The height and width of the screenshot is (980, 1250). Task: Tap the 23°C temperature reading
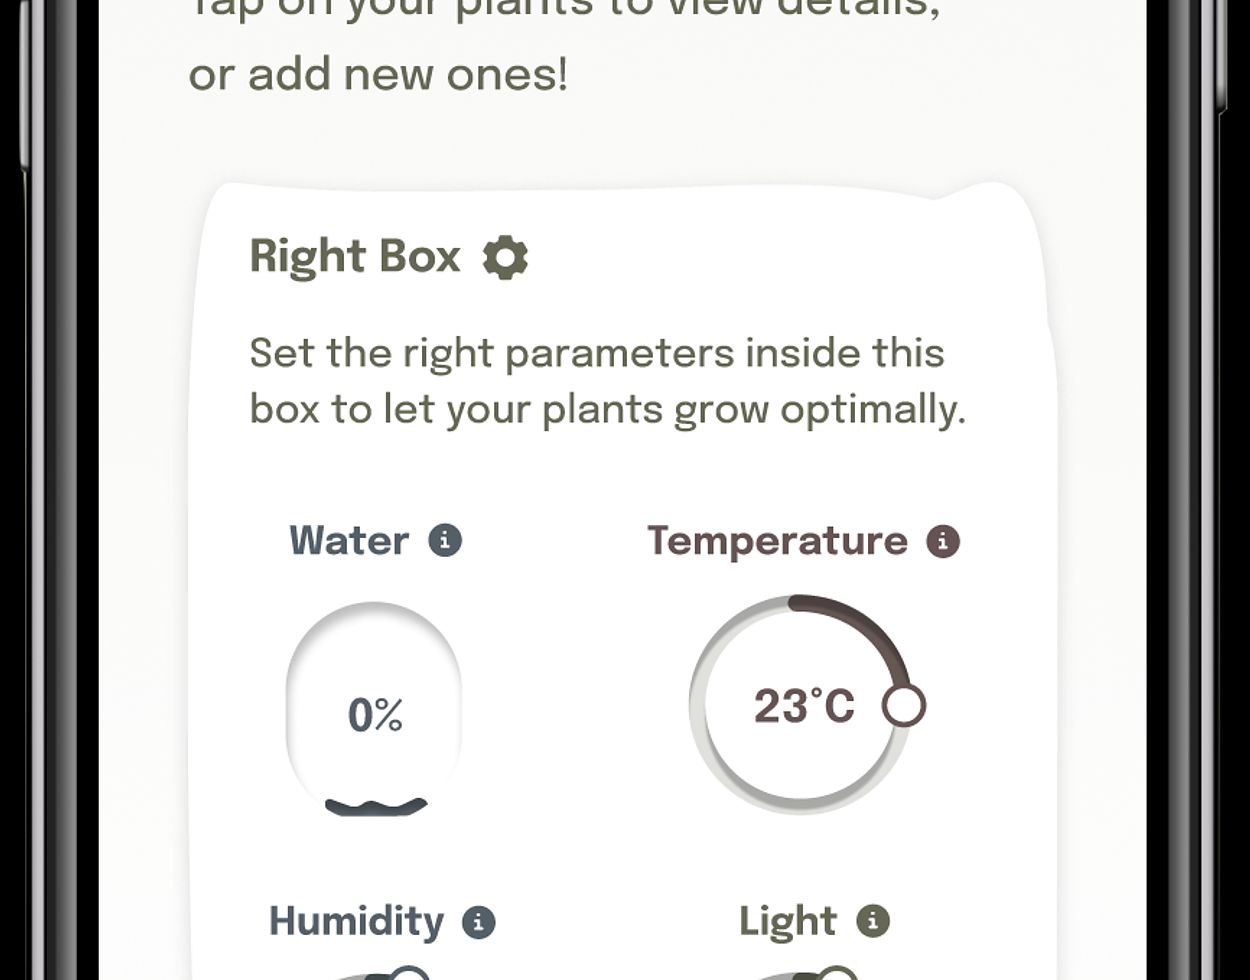[804, 706]
